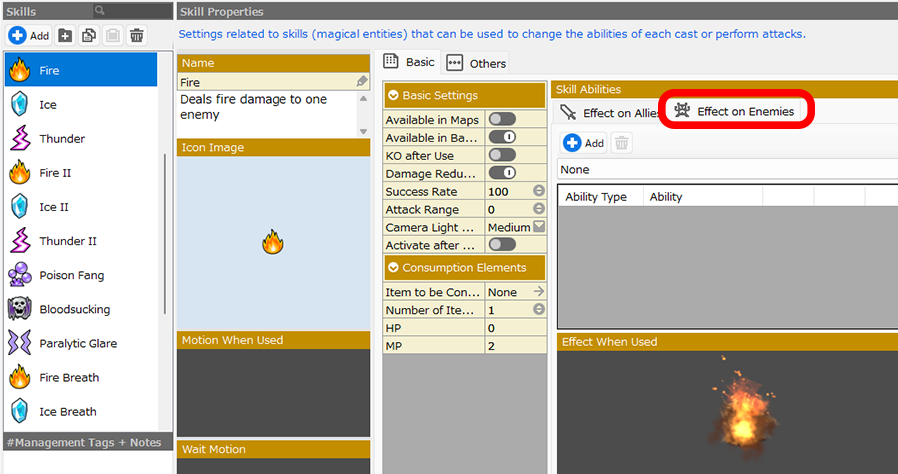Adjust the Success Rate stepper
This screenshot has height=474, width=898.
(539, 191)
